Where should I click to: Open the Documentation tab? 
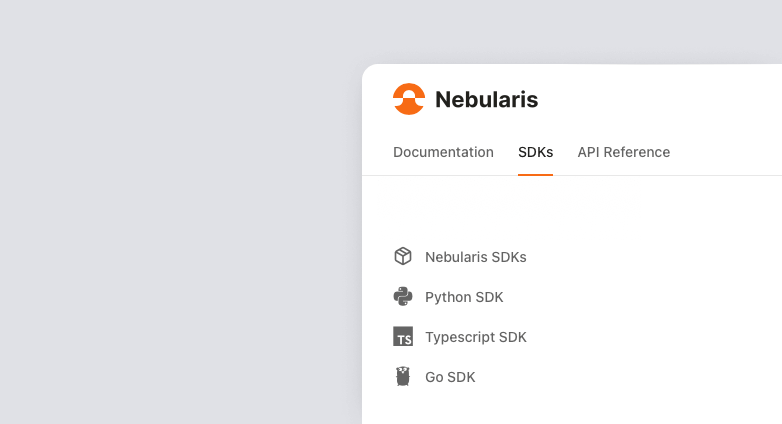[x=443, y=152]
